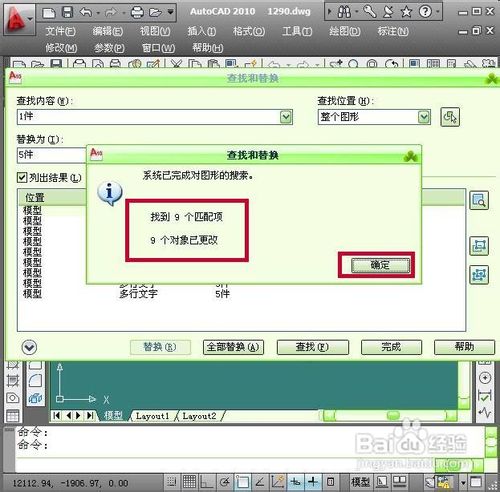Open the quick access toolbar customize dropdown
Image resolution: width=500 pixels, height=492 pixels.
pyautogui.click(x=170, y=12)
